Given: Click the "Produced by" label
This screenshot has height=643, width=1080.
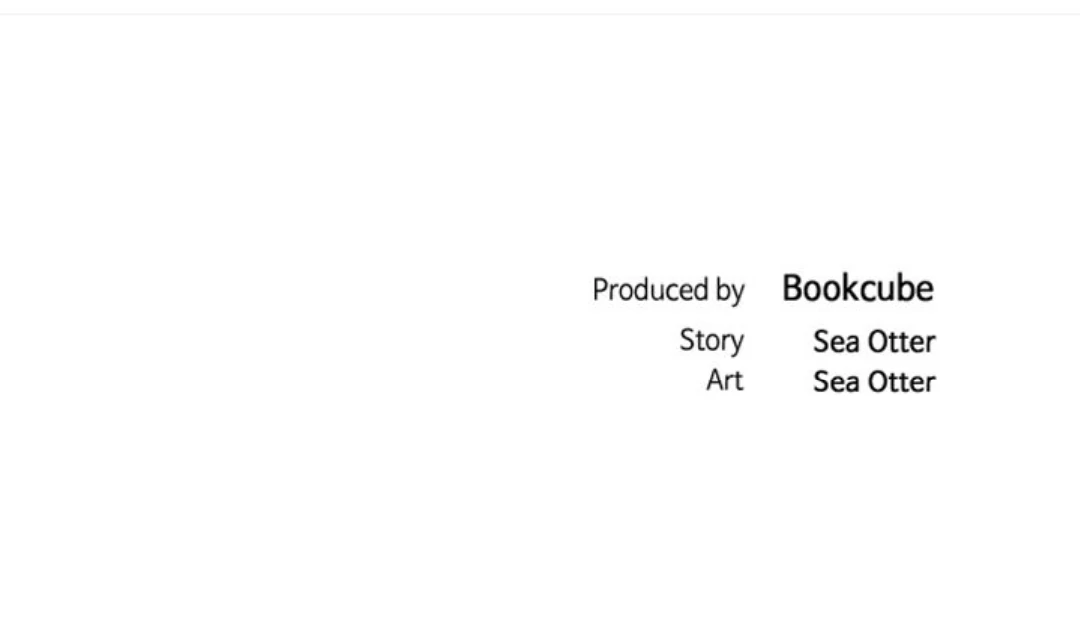Looking at the screenshot, I should pos(668,290).
